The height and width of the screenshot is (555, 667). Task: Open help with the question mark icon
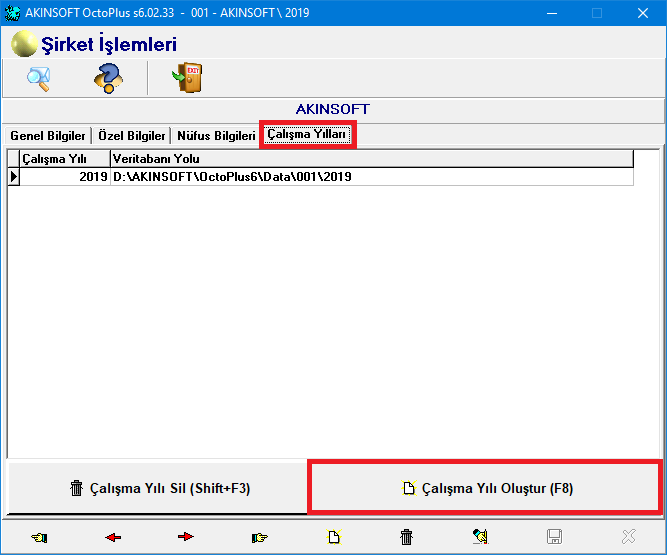(108, 78)
